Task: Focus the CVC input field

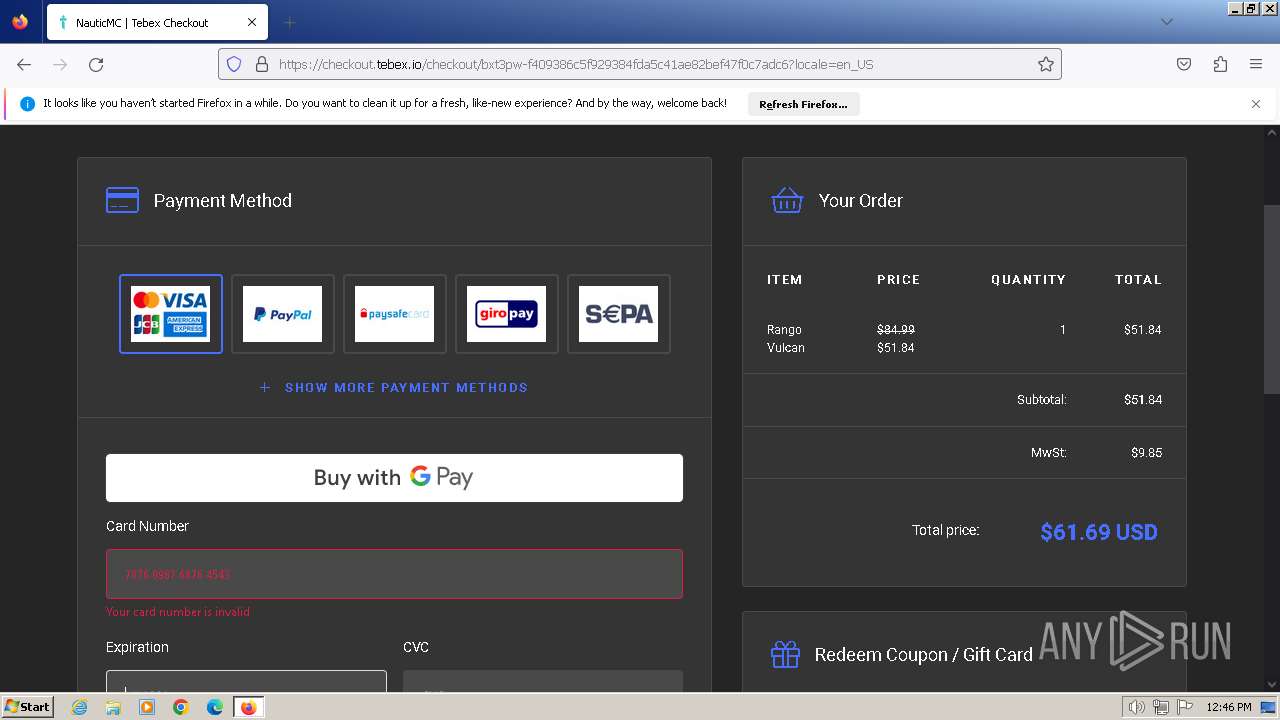Action: point(543,681)
